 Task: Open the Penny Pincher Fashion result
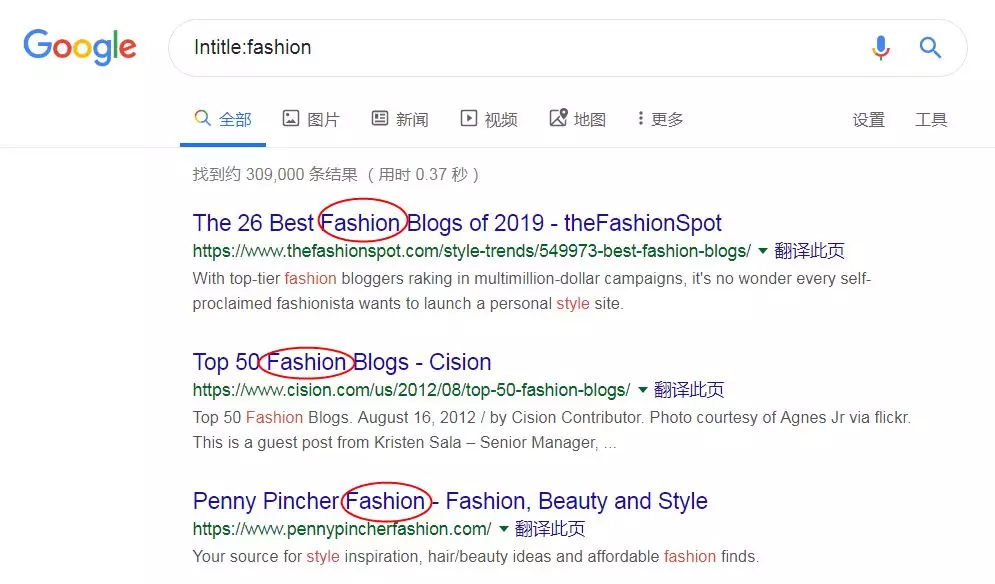[x=450, y=501]
